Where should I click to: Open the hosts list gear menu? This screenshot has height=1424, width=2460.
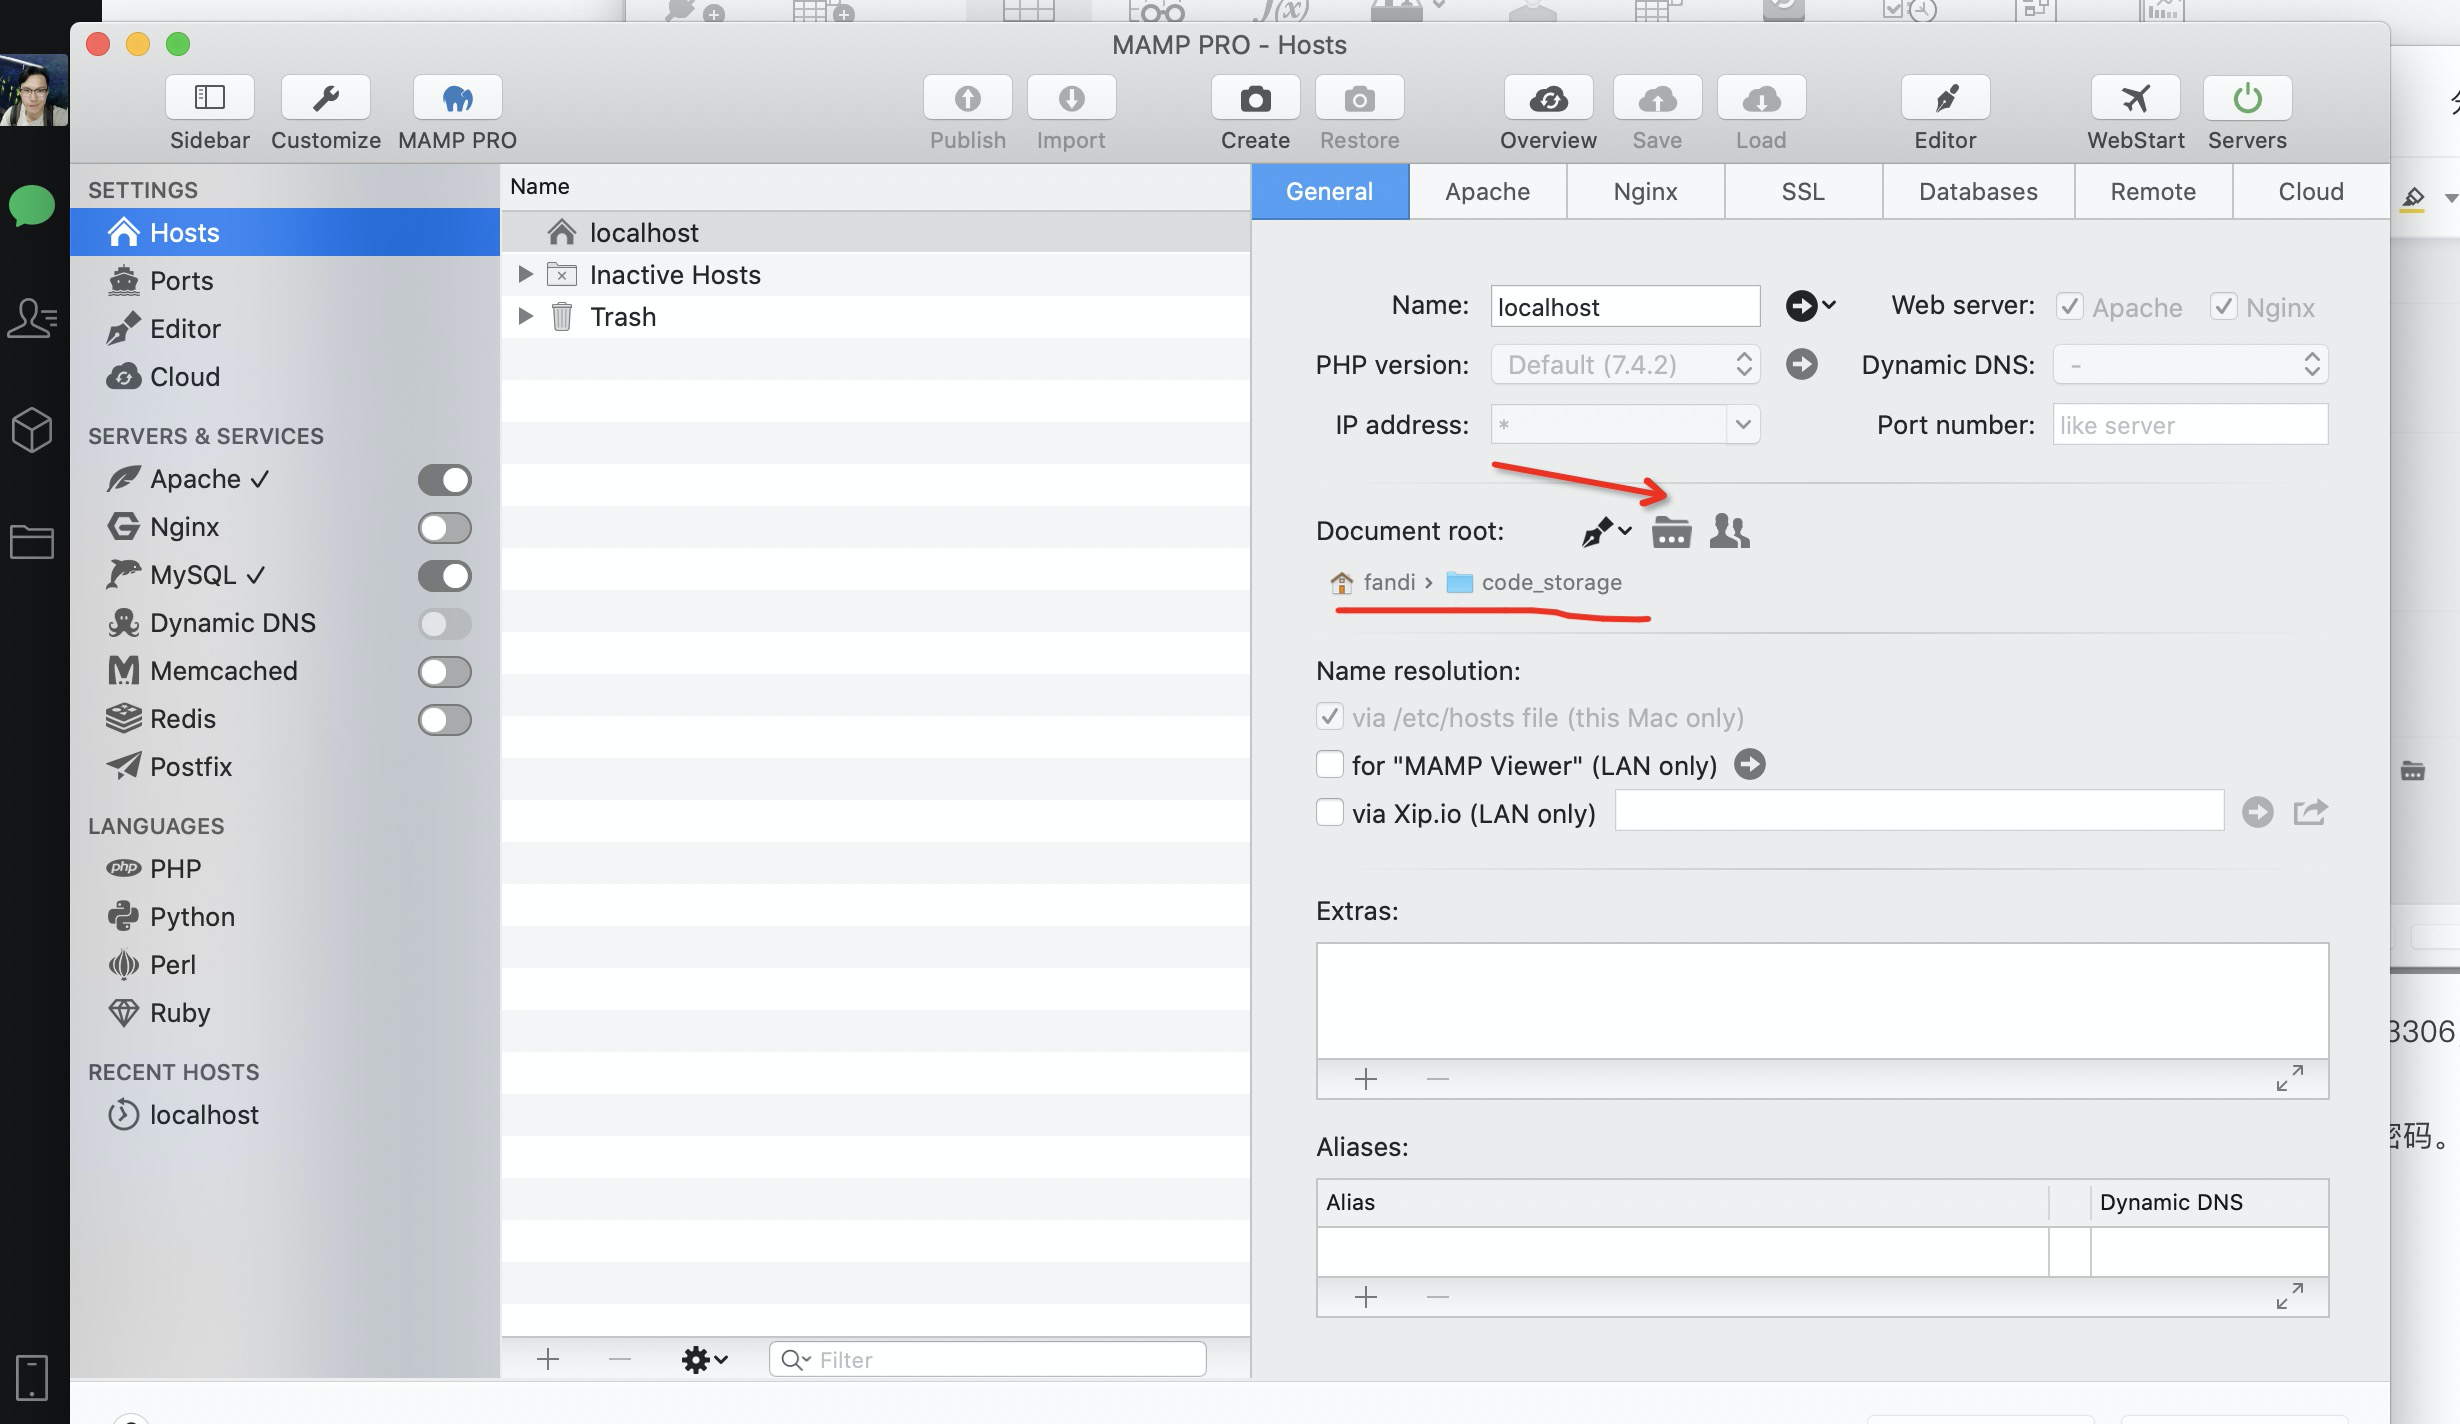705,1359
